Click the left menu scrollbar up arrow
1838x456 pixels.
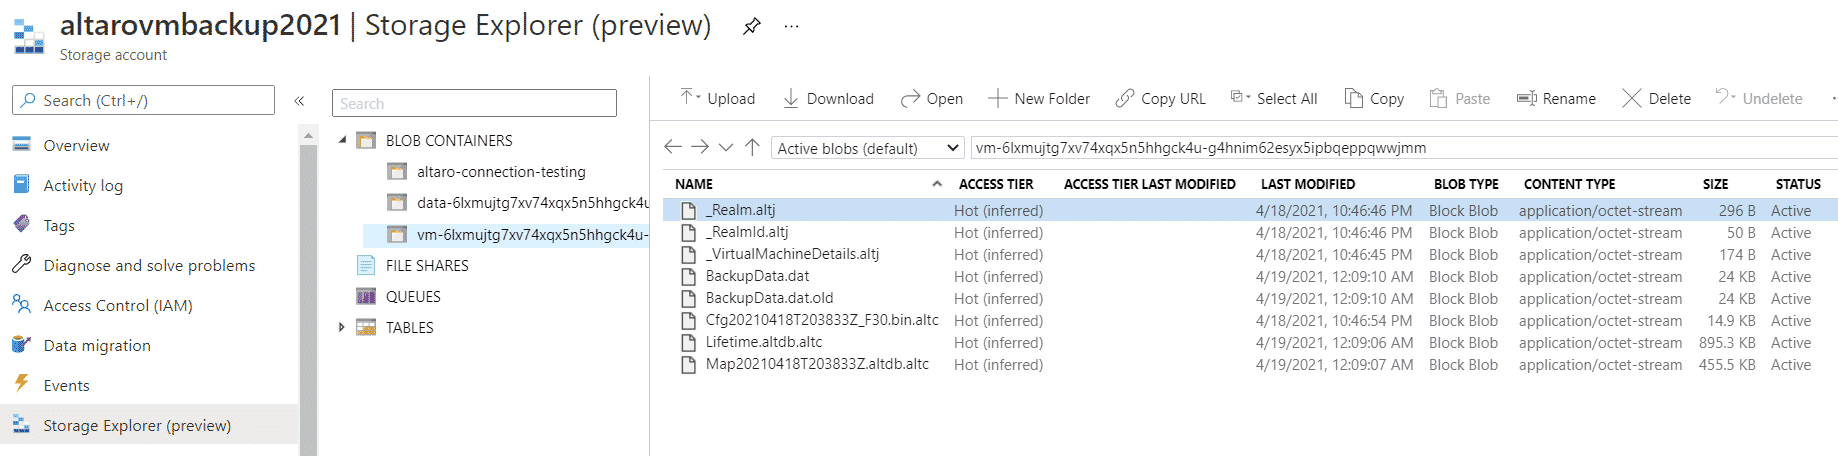[308, 135]
